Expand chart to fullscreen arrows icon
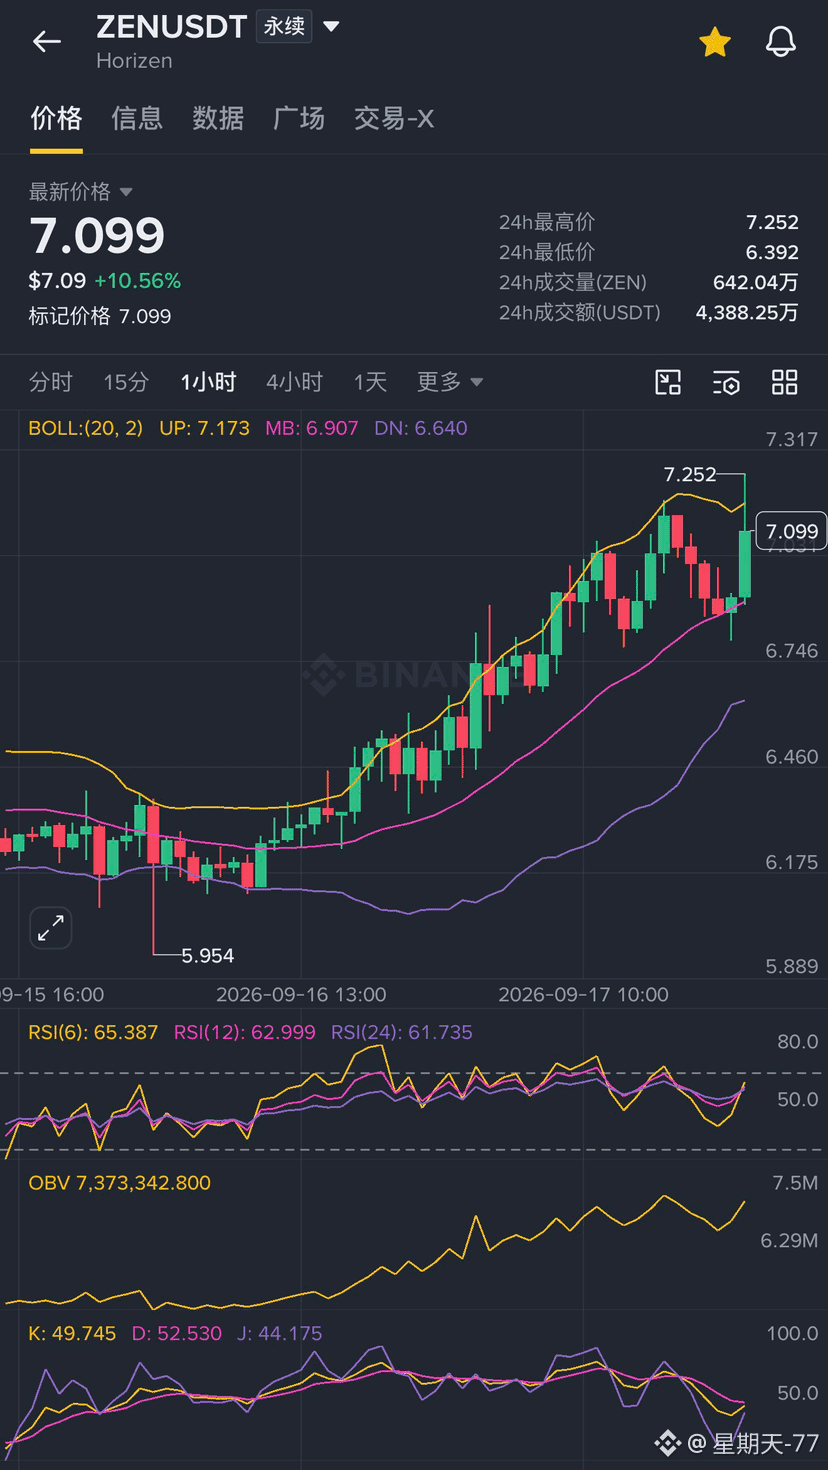Viewport: 828px width, 1470px height. pyautogui.click(x=50, y=928)
